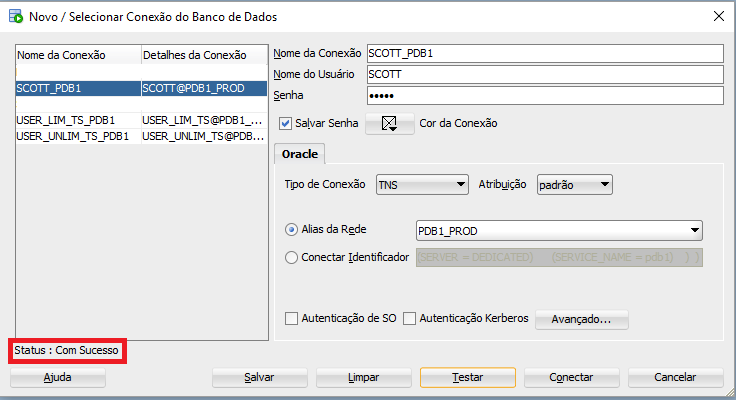Close the connection dialog window
Viewport: 736px width, 400px height.
716,16
